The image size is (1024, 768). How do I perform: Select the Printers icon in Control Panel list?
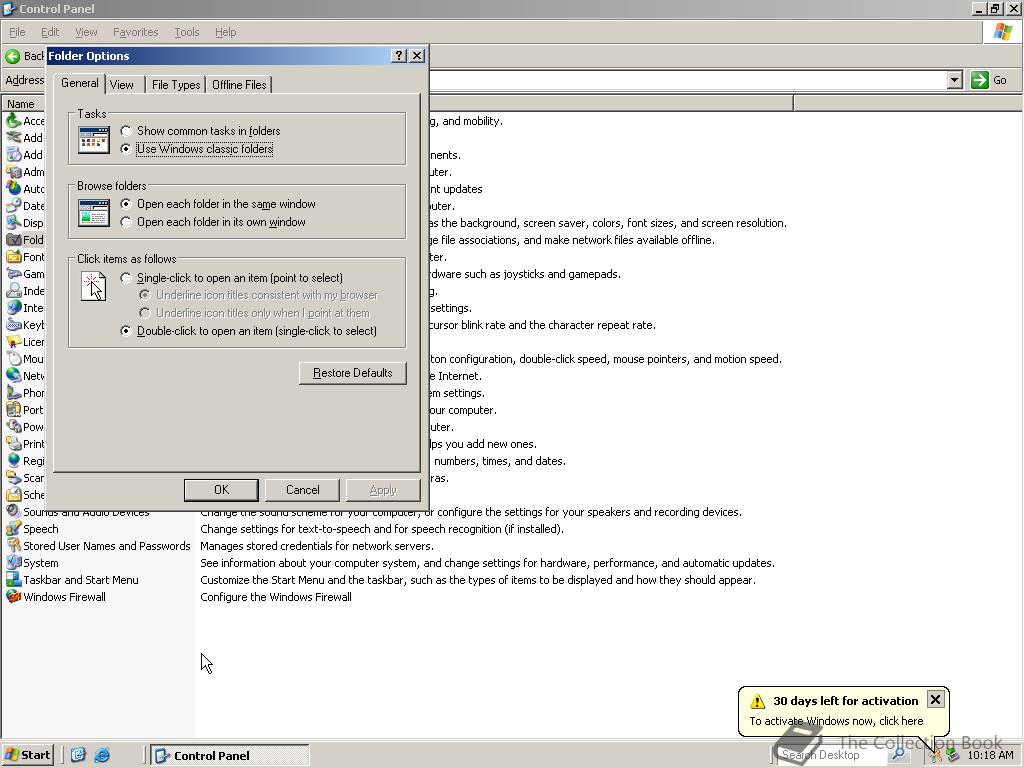14,443
